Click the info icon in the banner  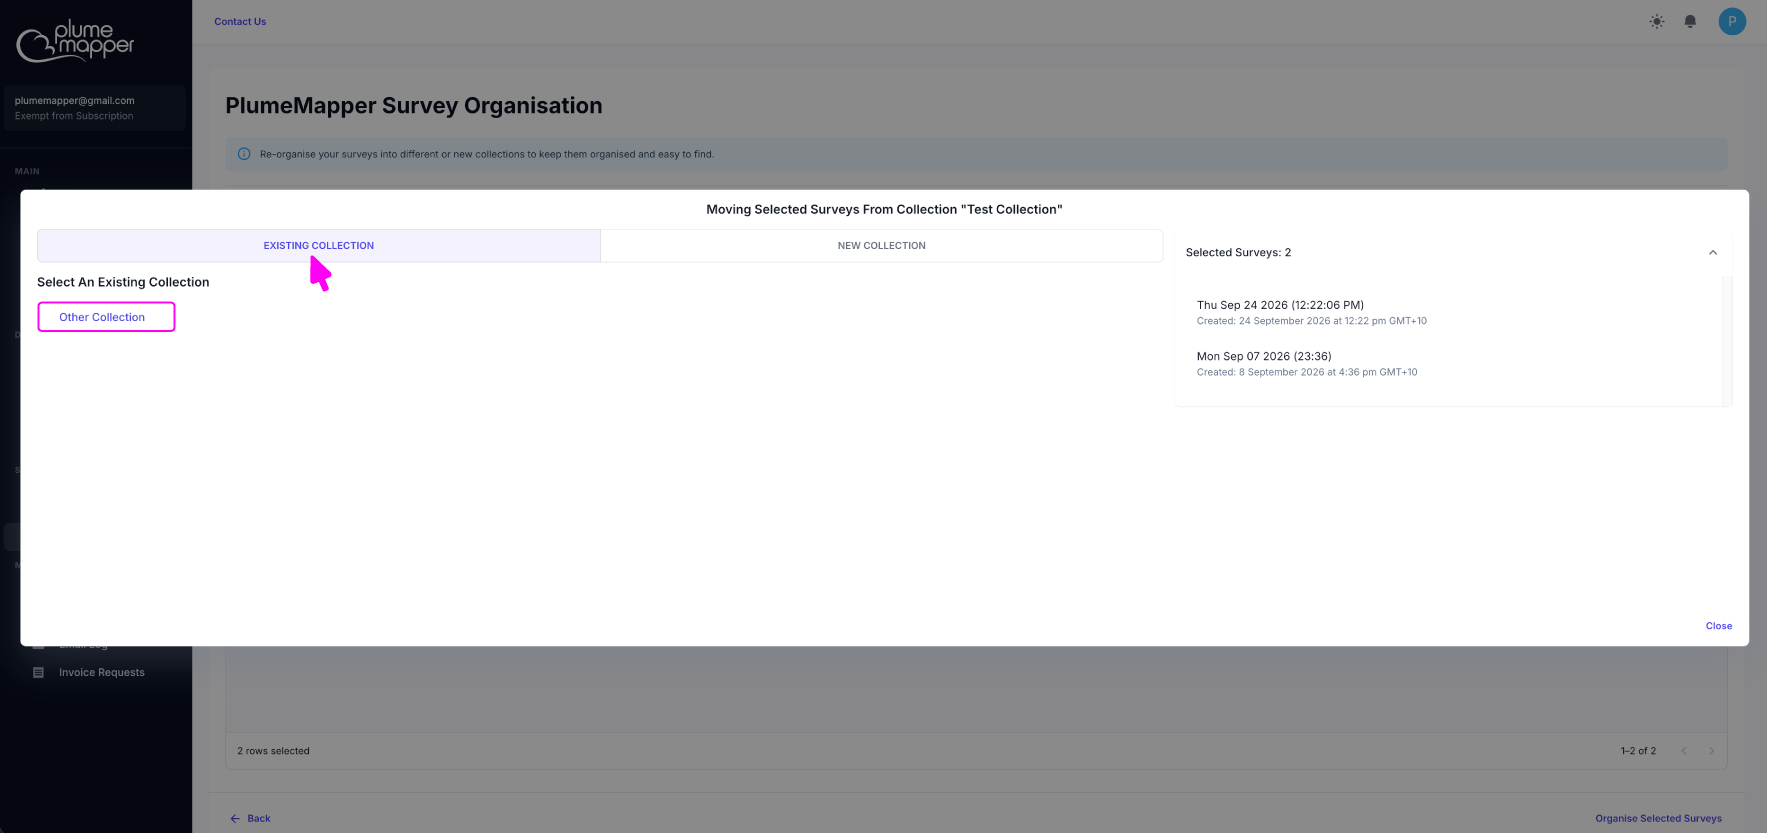pos(244,154)
